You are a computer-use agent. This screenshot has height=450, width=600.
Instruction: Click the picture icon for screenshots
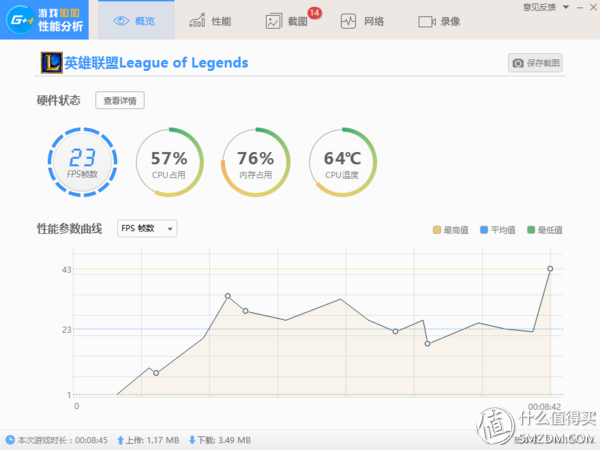(273, 21)
